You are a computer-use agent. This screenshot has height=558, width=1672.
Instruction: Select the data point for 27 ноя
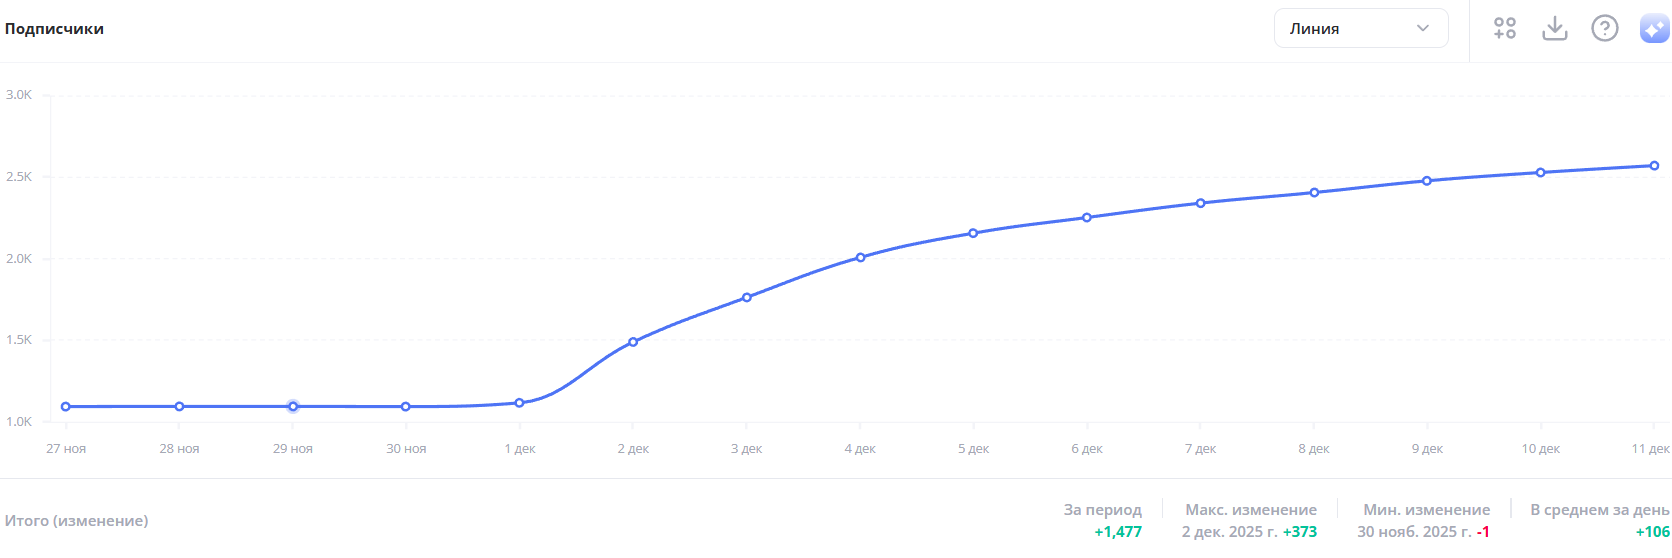click(66, 407)
